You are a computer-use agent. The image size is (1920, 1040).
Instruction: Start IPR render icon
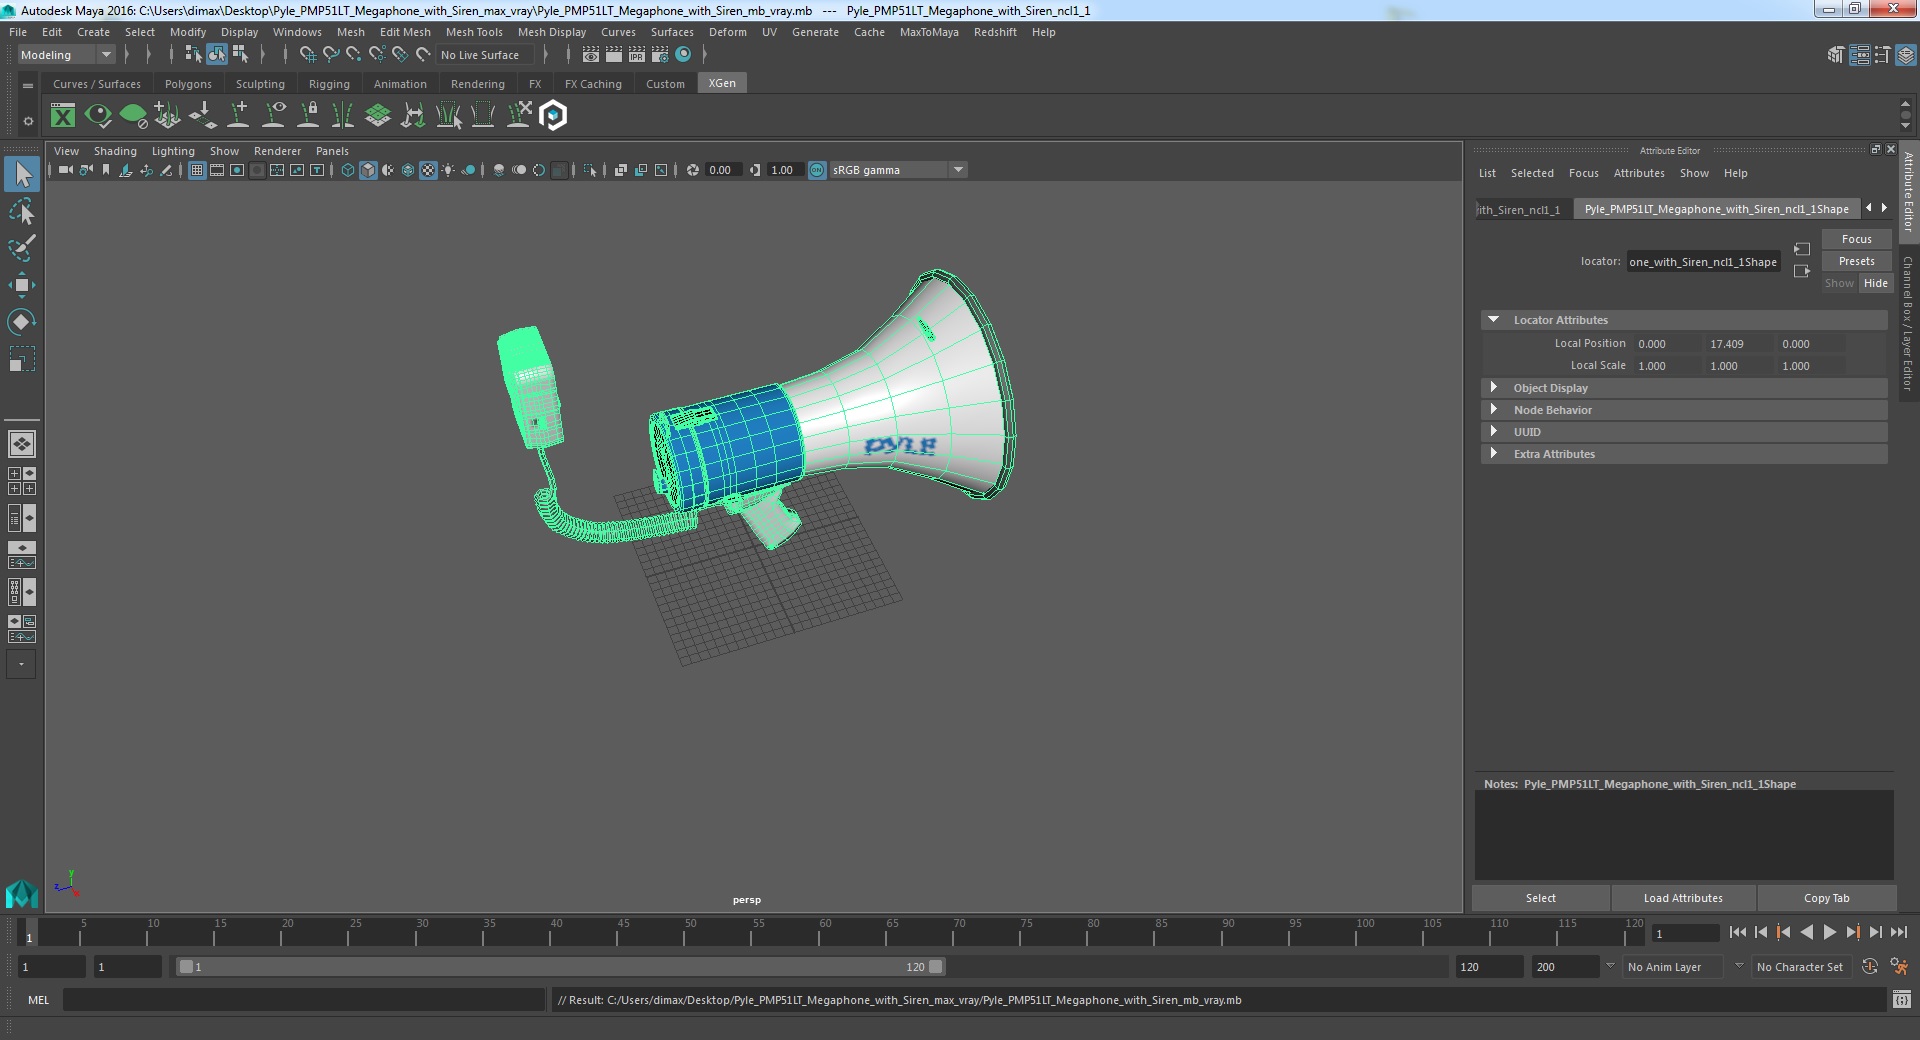[x=637, y=55]
